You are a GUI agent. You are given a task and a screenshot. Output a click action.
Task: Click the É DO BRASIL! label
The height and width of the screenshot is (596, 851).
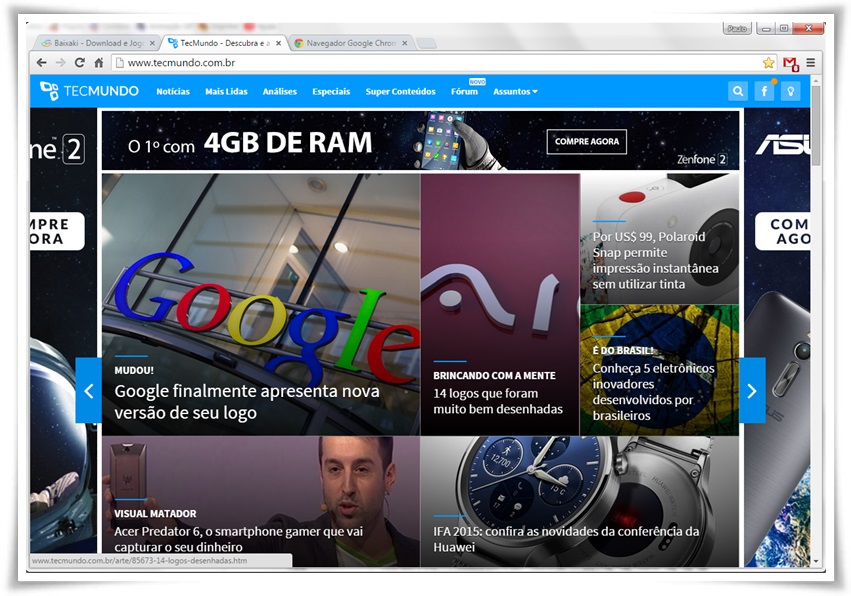623,351
